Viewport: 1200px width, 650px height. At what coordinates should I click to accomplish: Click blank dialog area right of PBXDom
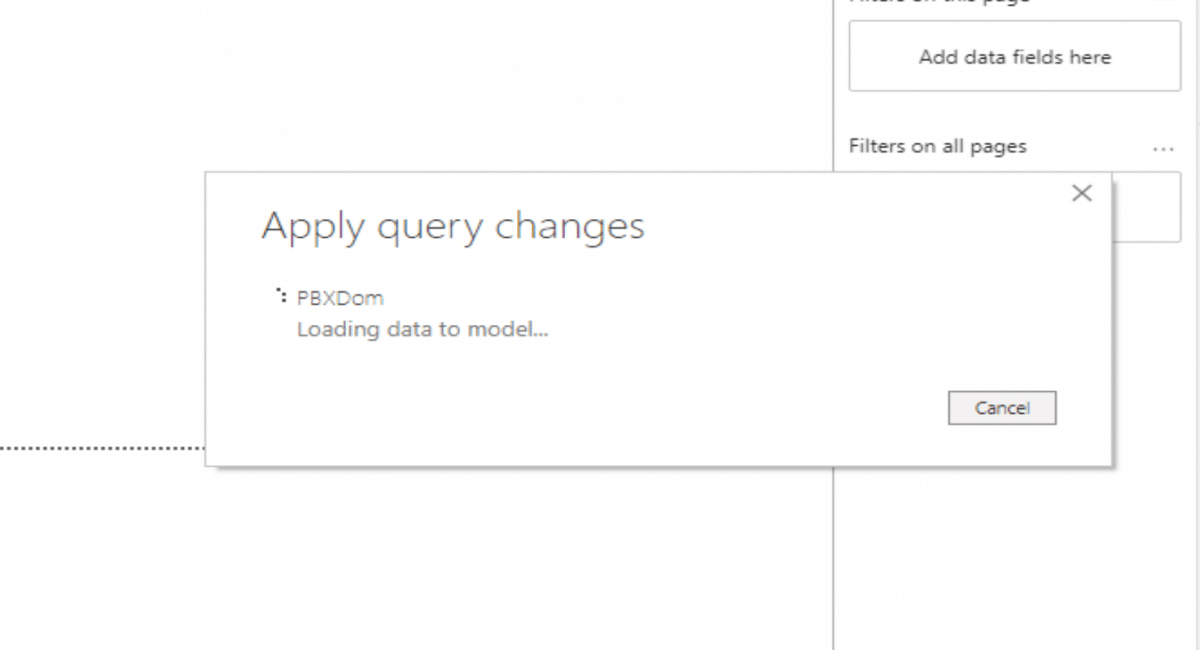(x=700, y=298)
